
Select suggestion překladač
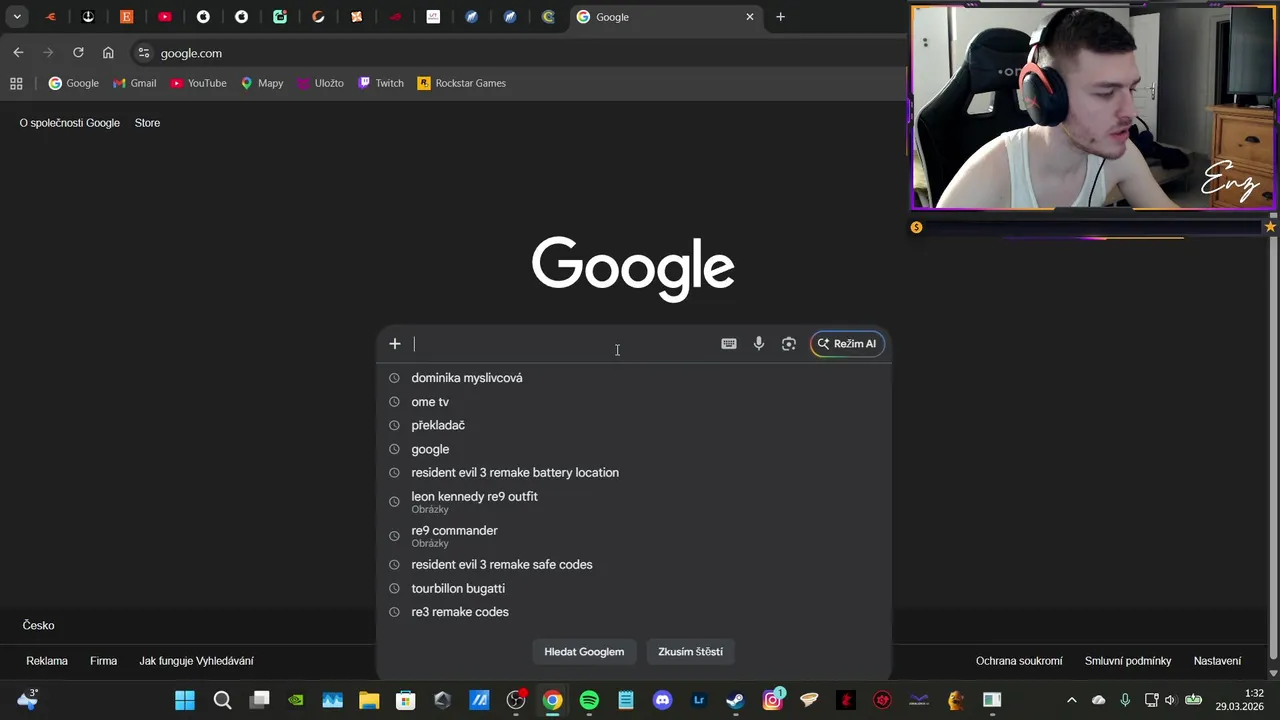[x=634, y=425]
